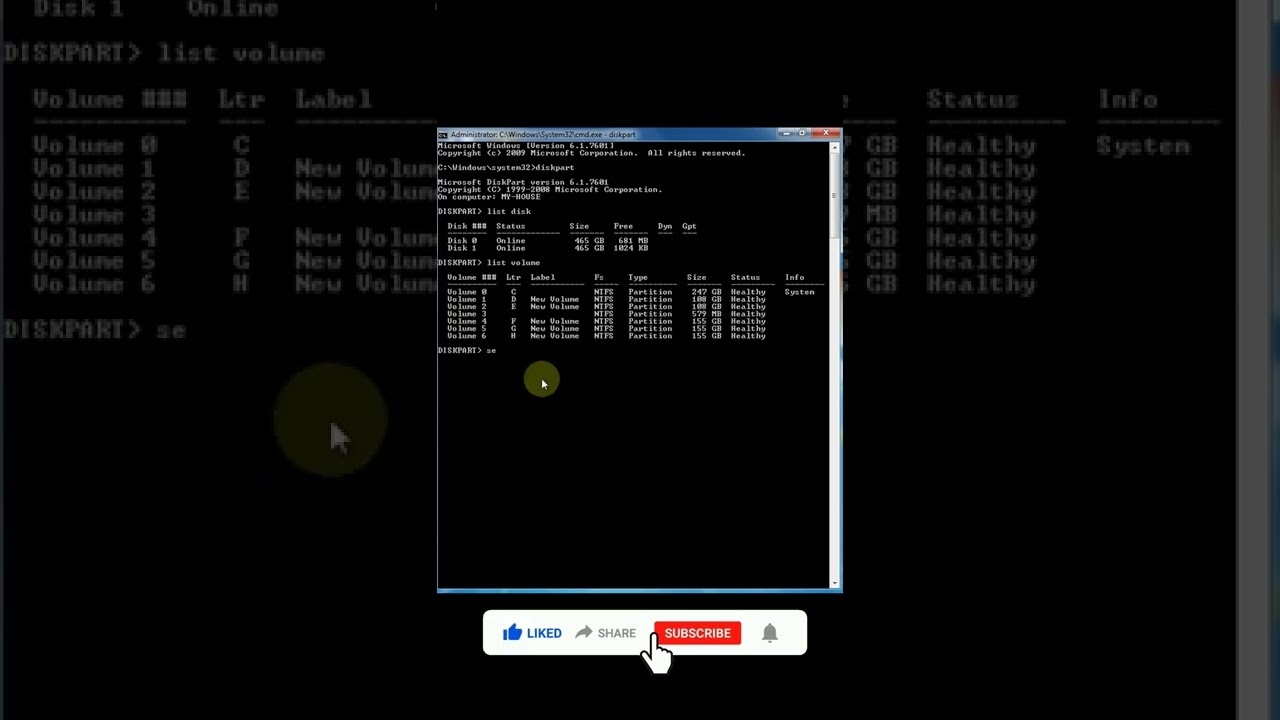Click the 'Type' column header
The image size is (1280, 720).
tap(638, 277)
